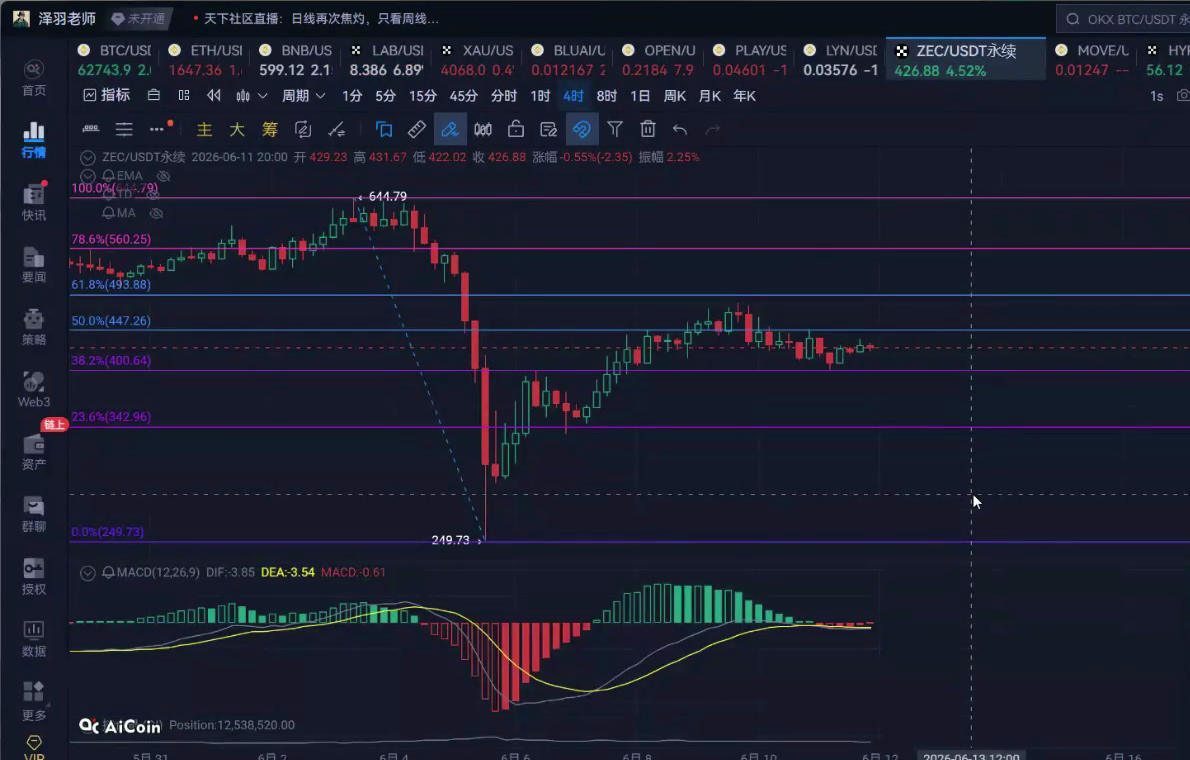Screen dimensions: 1190x760
Task: Open 群聊 group chat in the sidebar
Action: coord(33,514)
